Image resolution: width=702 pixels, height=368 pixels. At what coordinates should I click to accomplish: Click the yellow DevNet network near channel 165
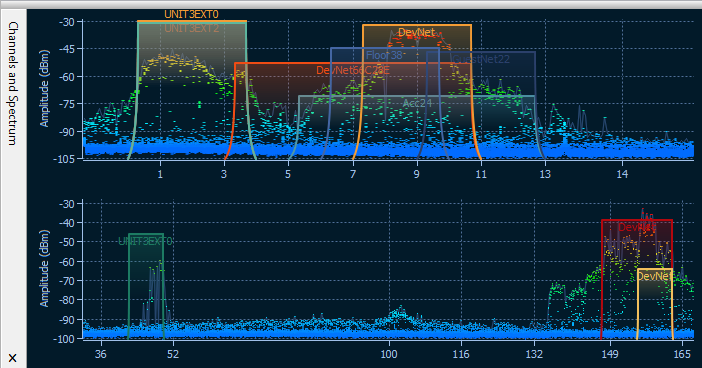pyautogui.click(x=654, y=276)
